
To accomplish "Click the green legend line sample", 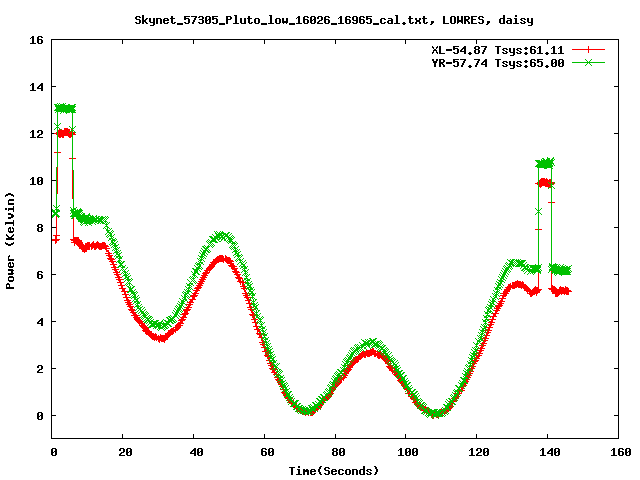I will [588, 62].
